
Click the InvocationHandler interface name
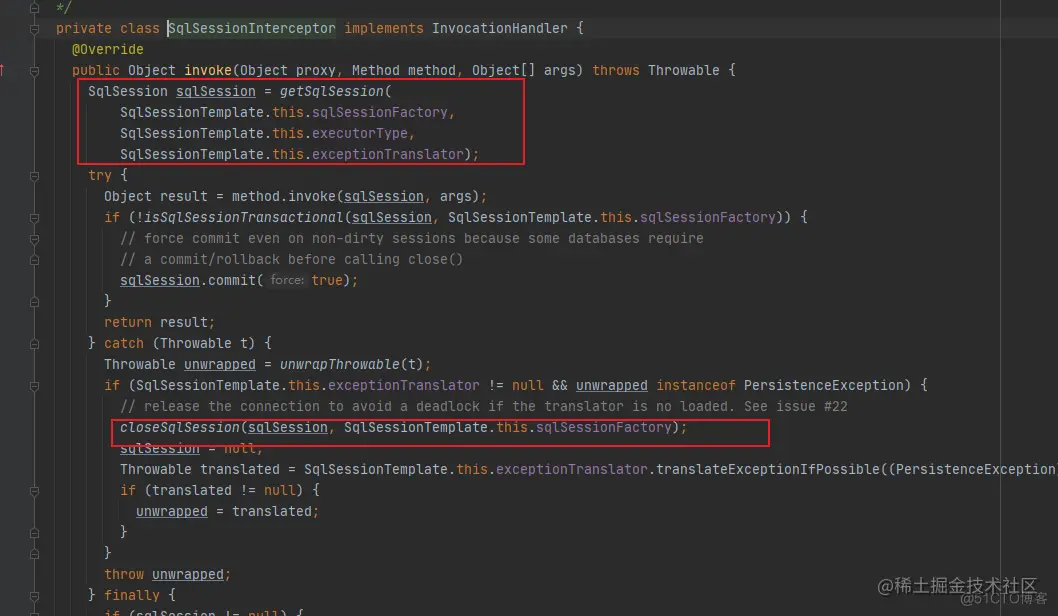click(499, 28)
